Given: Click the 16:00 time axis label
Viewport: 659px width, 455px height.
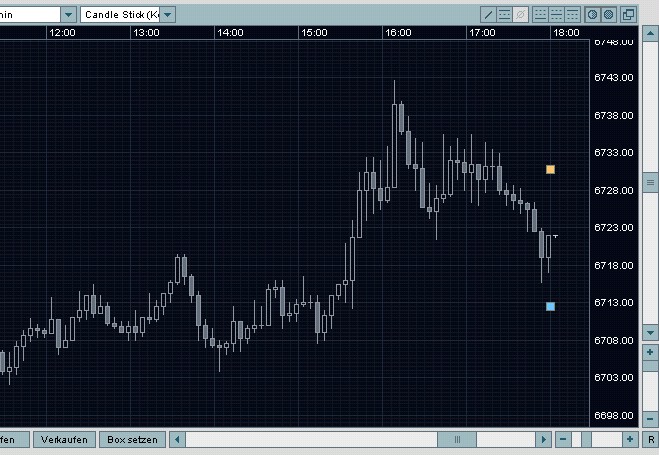Looking at the screenshot, I should 398,33.
